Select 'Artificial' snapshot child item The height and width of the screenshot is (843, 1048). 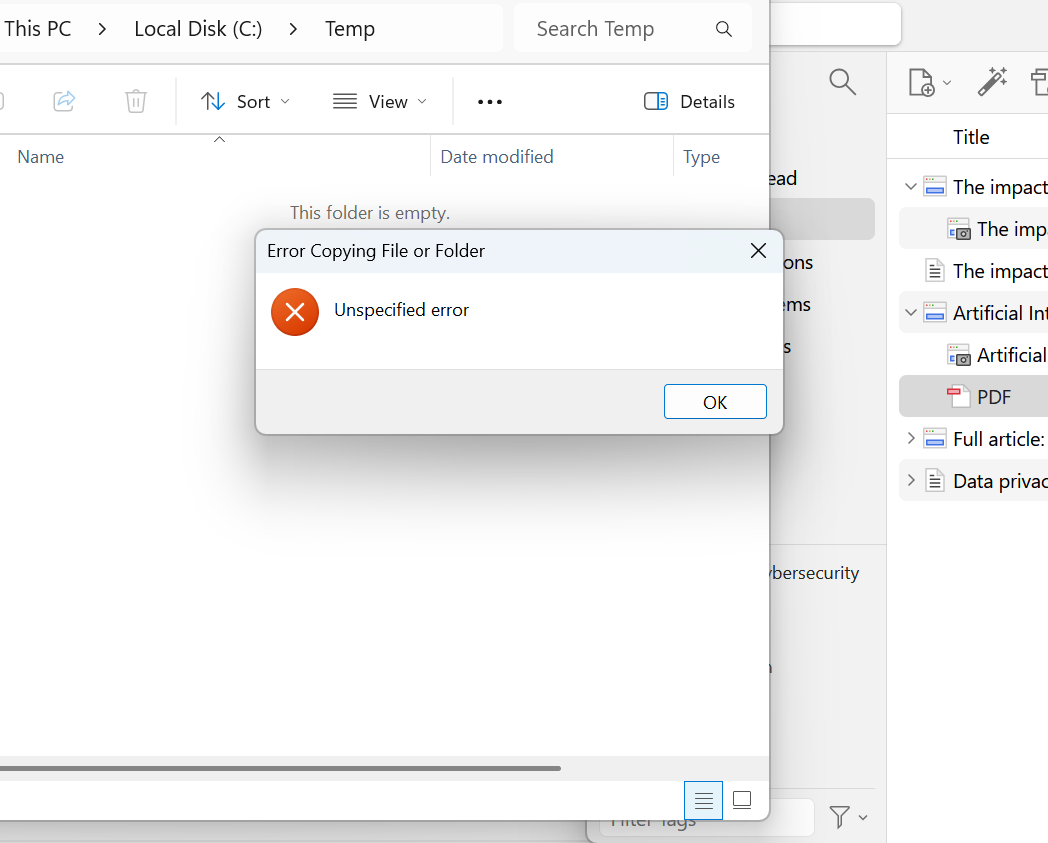point(974,354)
